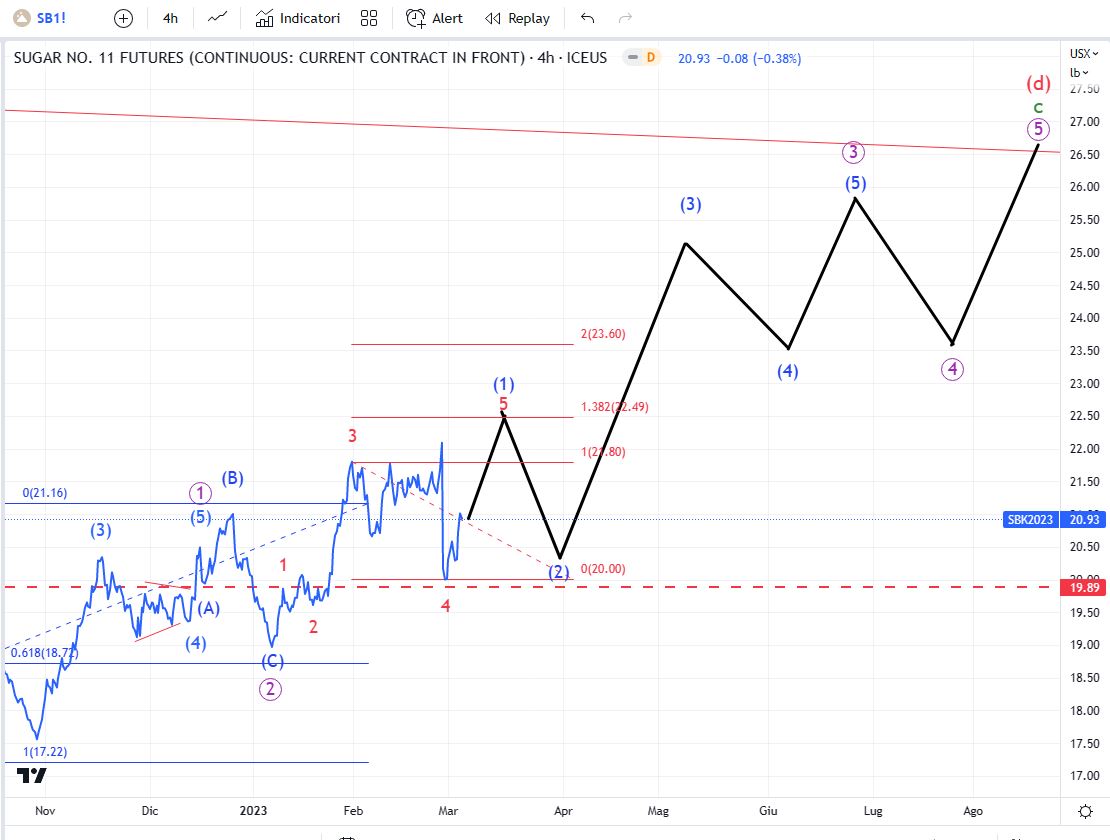Select the red 4 wave label
This screenshot has width=1110, height=840.
(445, 606)
